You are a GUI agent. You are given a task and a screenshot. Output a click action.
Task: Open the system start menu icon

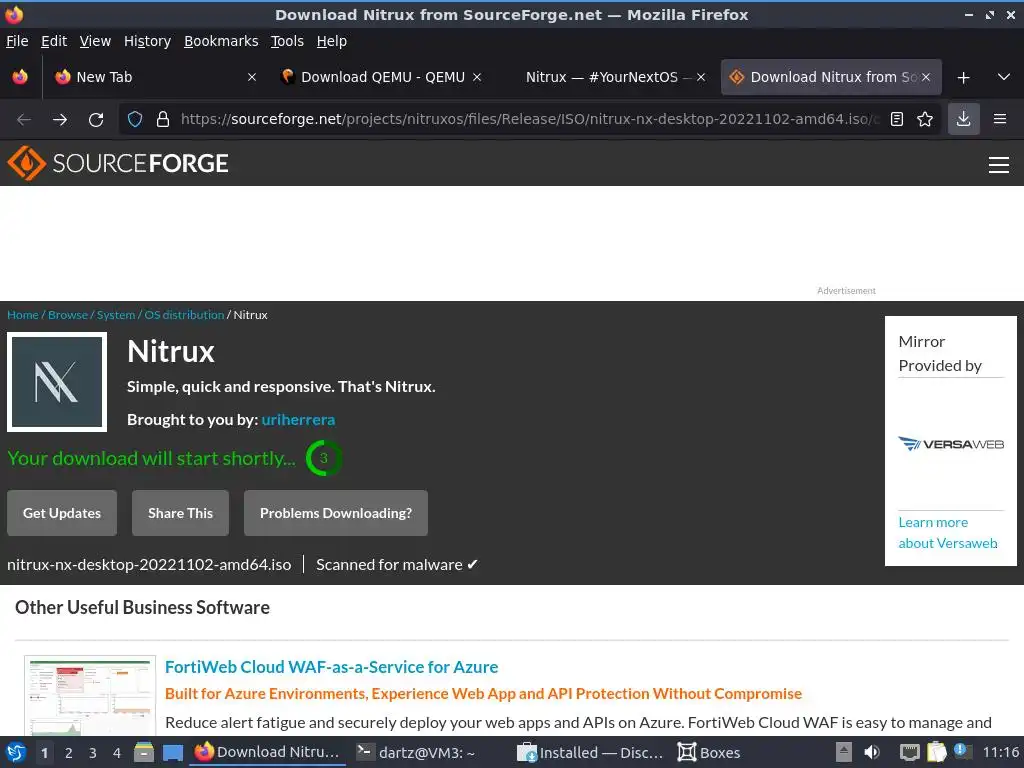click(16, 753)
